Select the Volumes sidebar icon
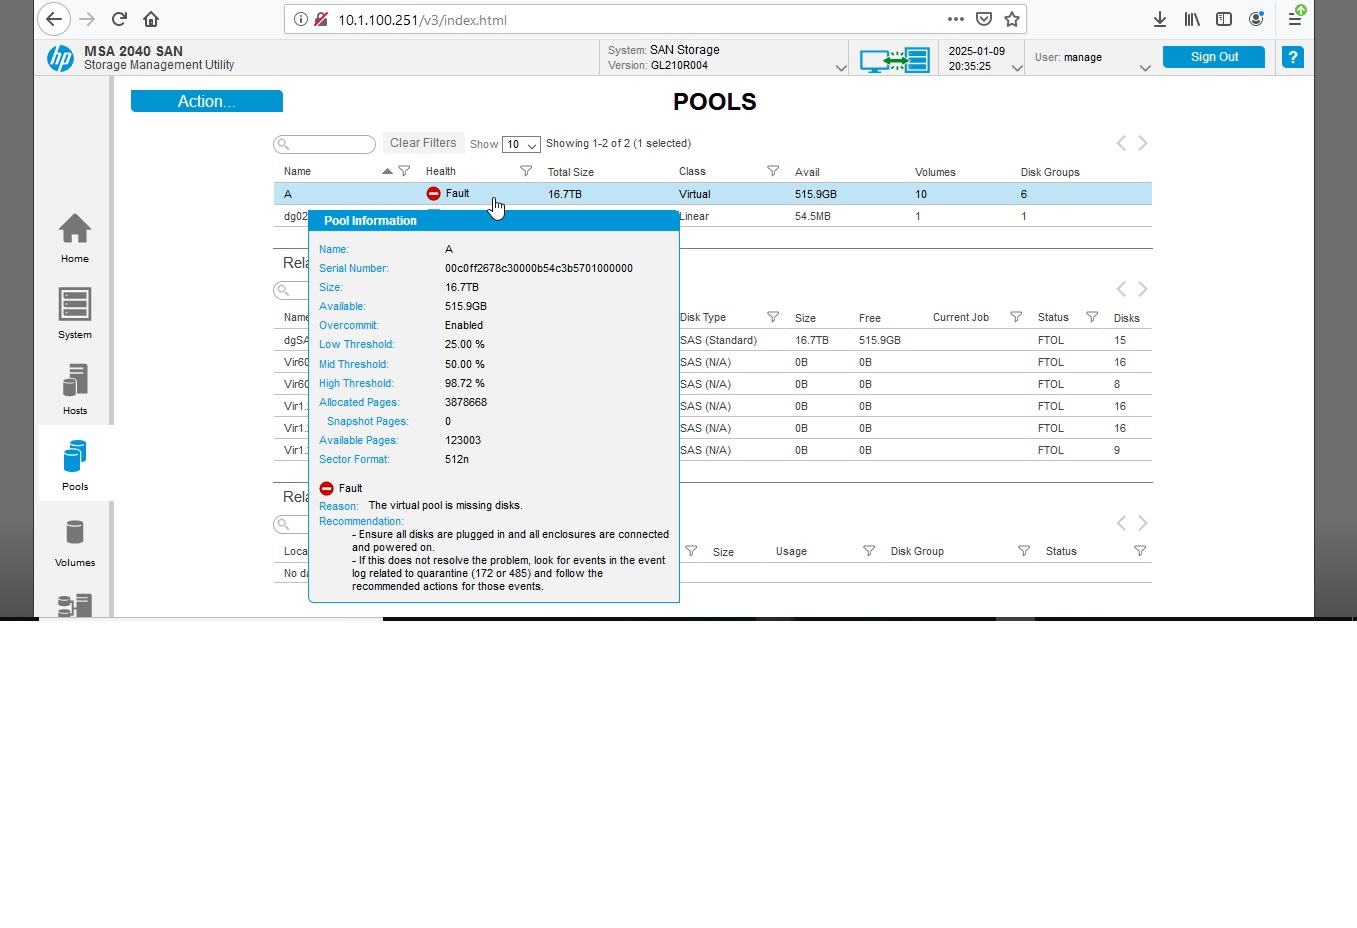Viewport: 1357px width, 928px height. (x=75, y=532)
